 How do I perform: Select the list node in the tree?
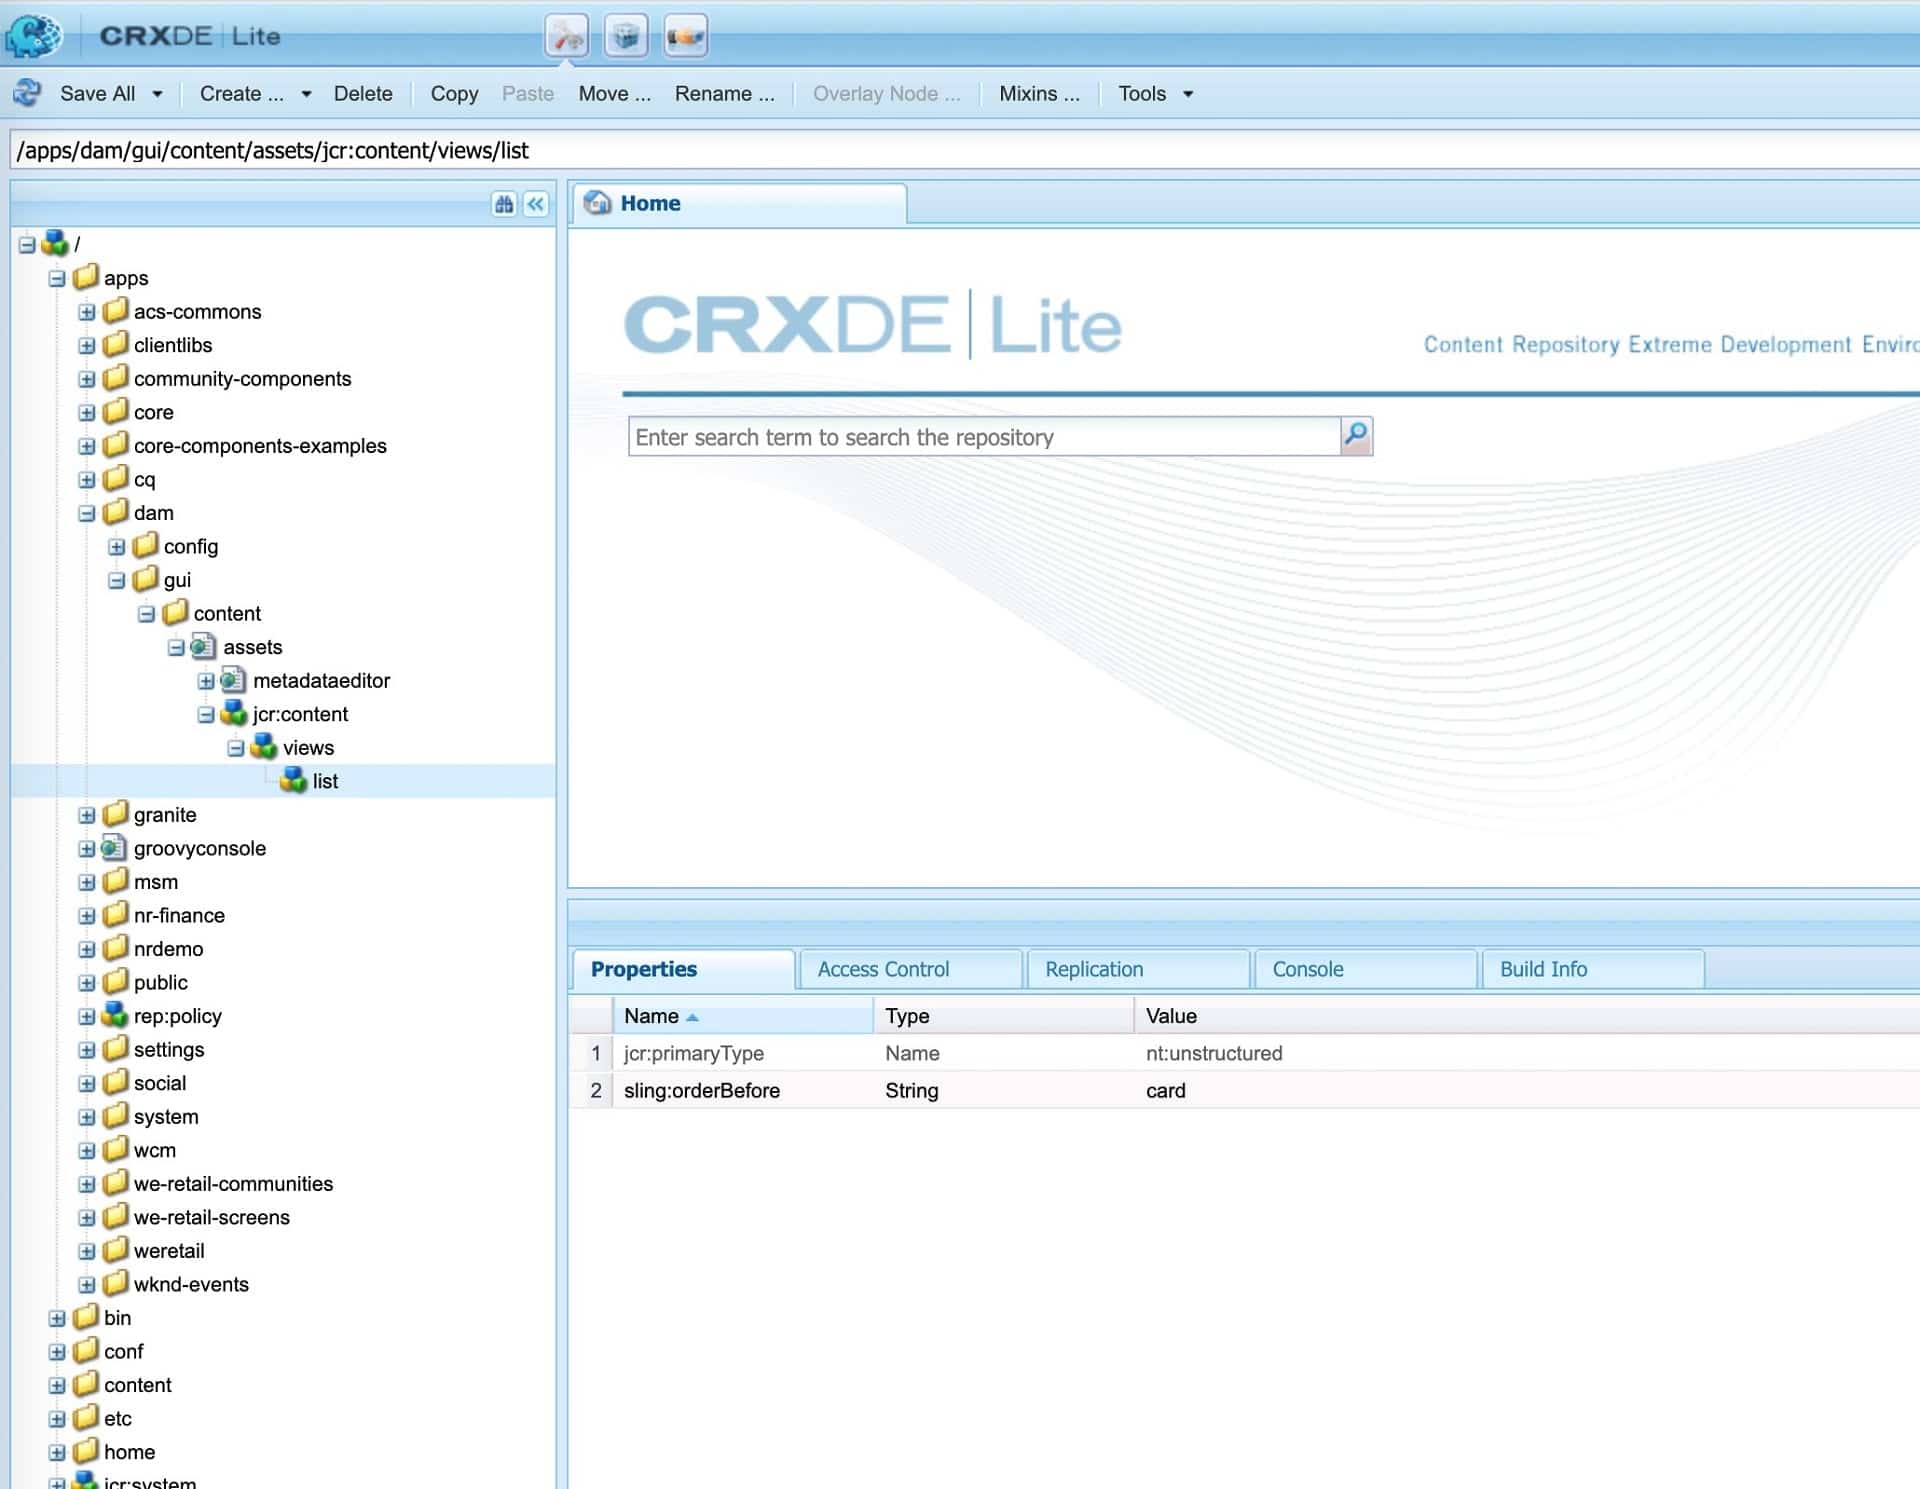326,781
